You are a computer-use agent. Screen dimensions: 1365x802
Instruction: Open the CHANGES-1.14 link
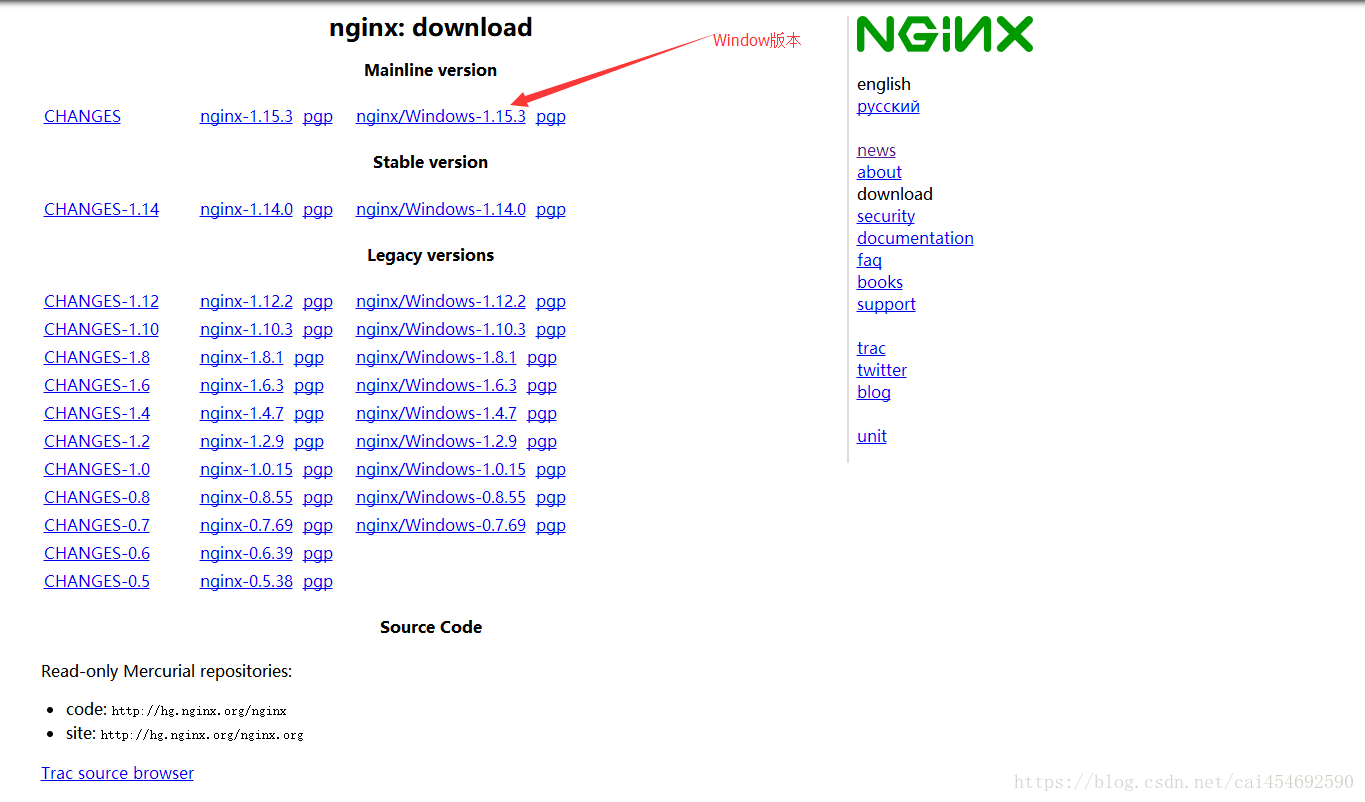(x=101, y=209)
